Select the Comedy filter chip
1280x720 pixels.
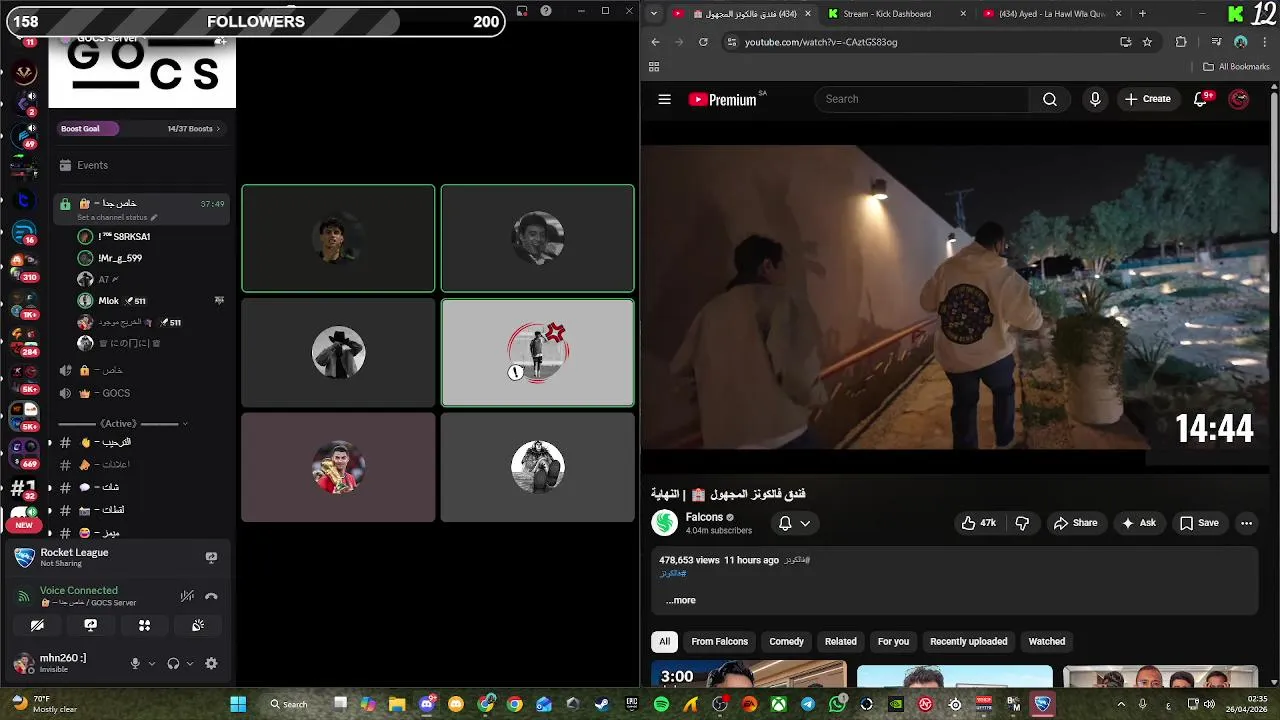tap(786, 641)
